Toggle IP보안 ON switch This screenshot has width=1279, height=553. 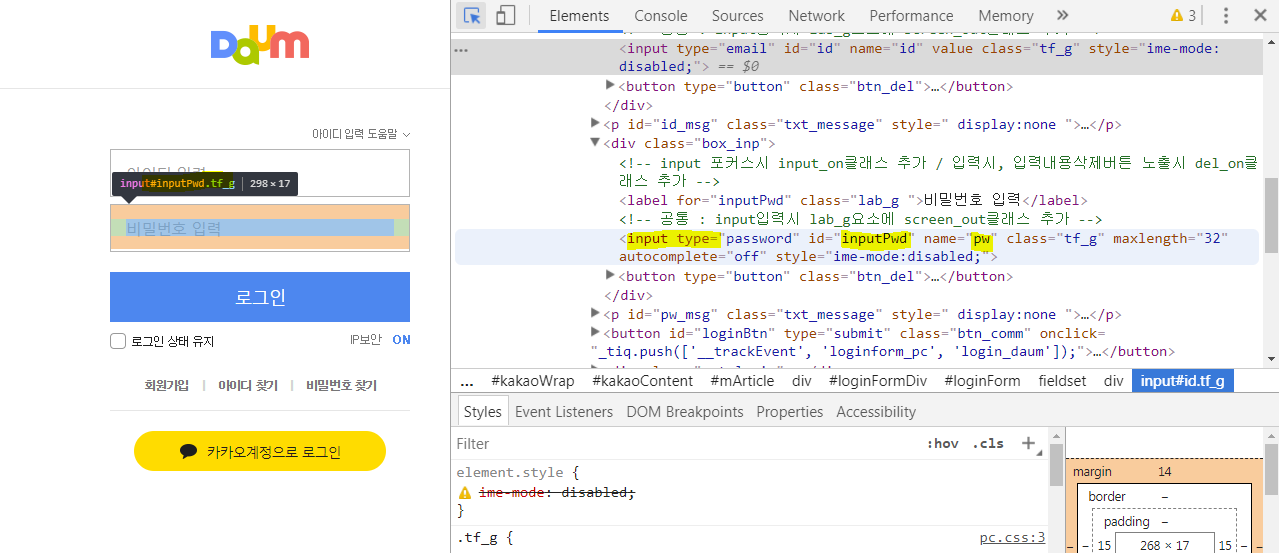[x=401, y=340]
